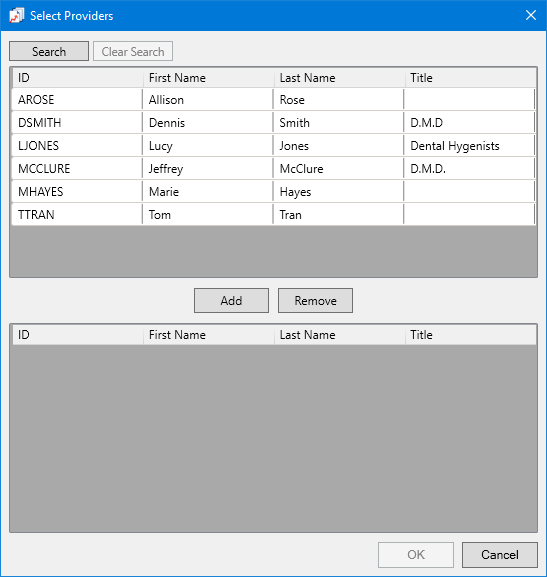Screen dimensions: 547x577
Task: Click the Add button
Action: [x=232, y=301]
